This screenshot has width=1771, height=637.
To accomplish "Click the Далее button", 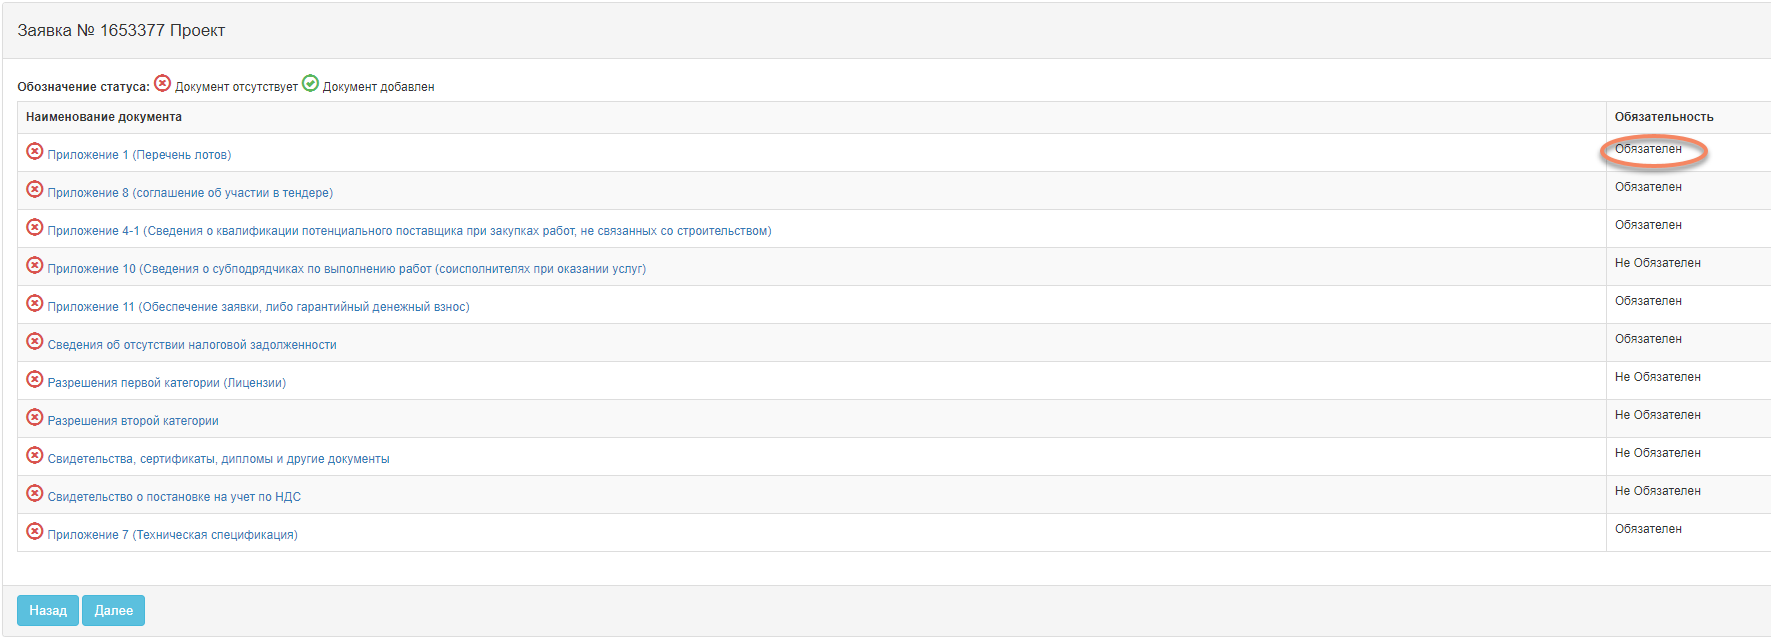I will [114, 611].
